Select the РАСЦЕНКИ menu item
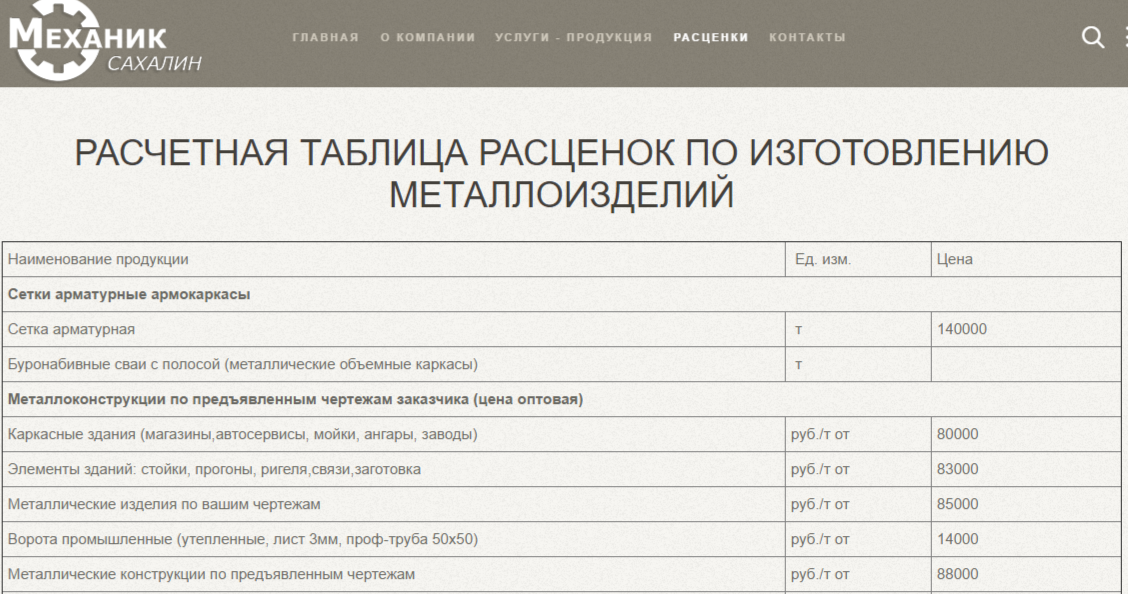 (711, 37)
